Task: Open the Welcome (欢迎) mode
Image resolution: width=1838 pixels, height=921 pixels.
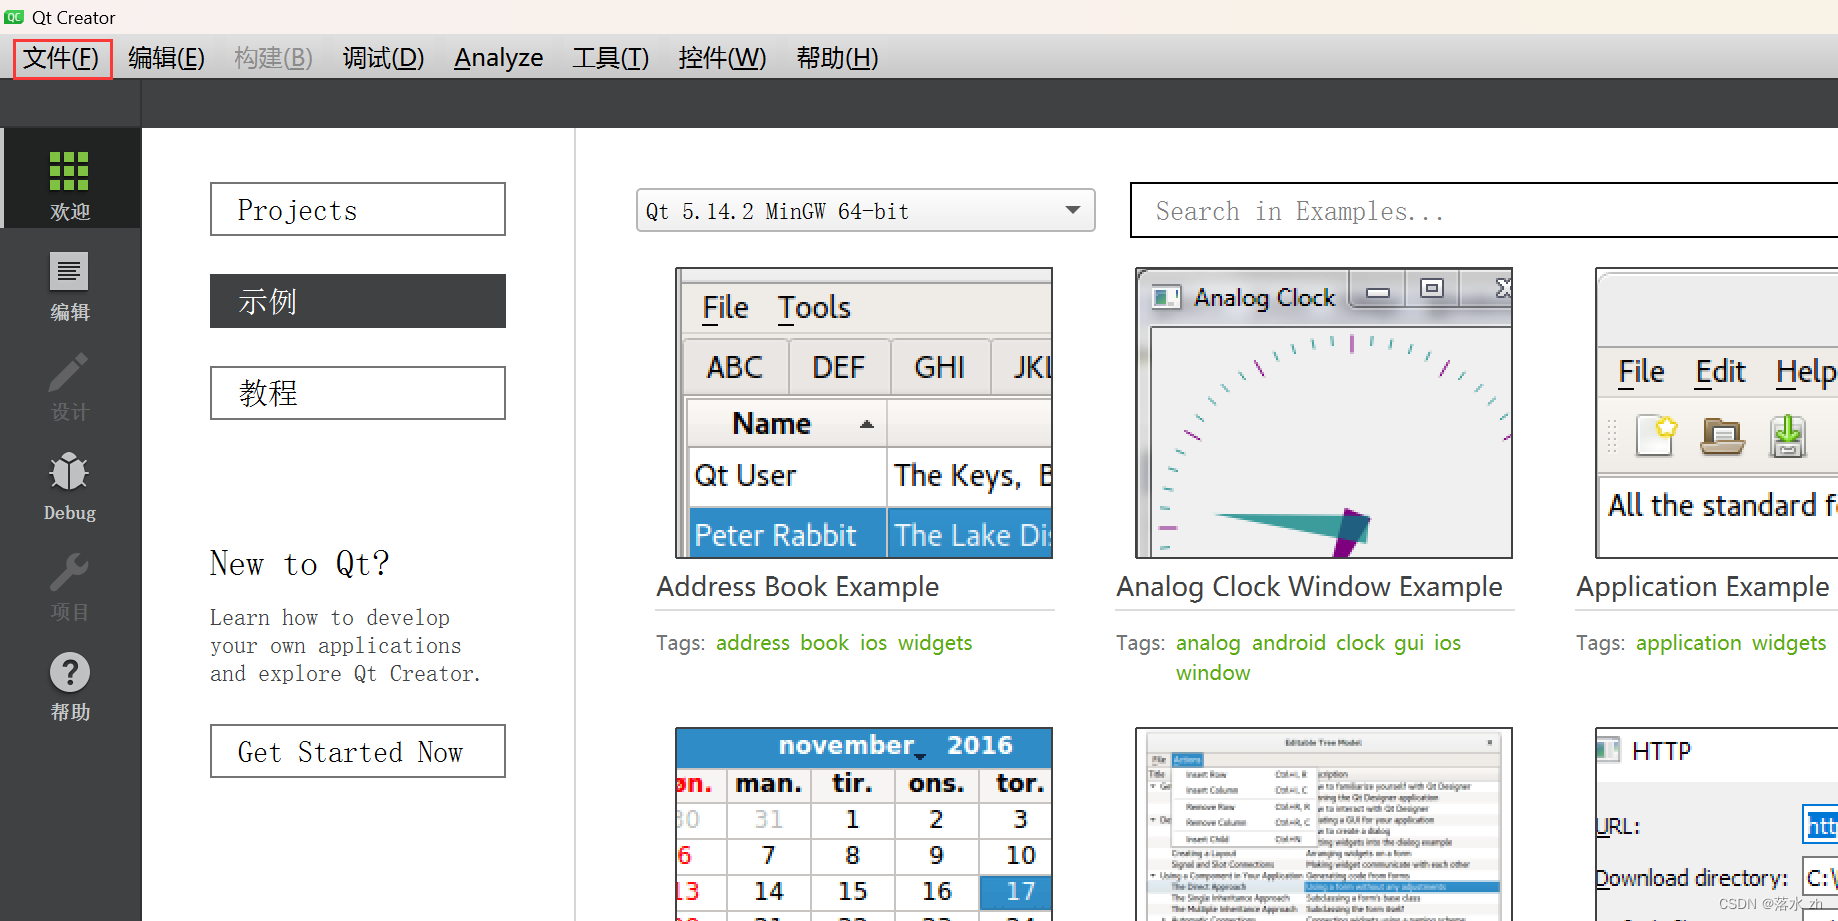Action: (70, 178)
